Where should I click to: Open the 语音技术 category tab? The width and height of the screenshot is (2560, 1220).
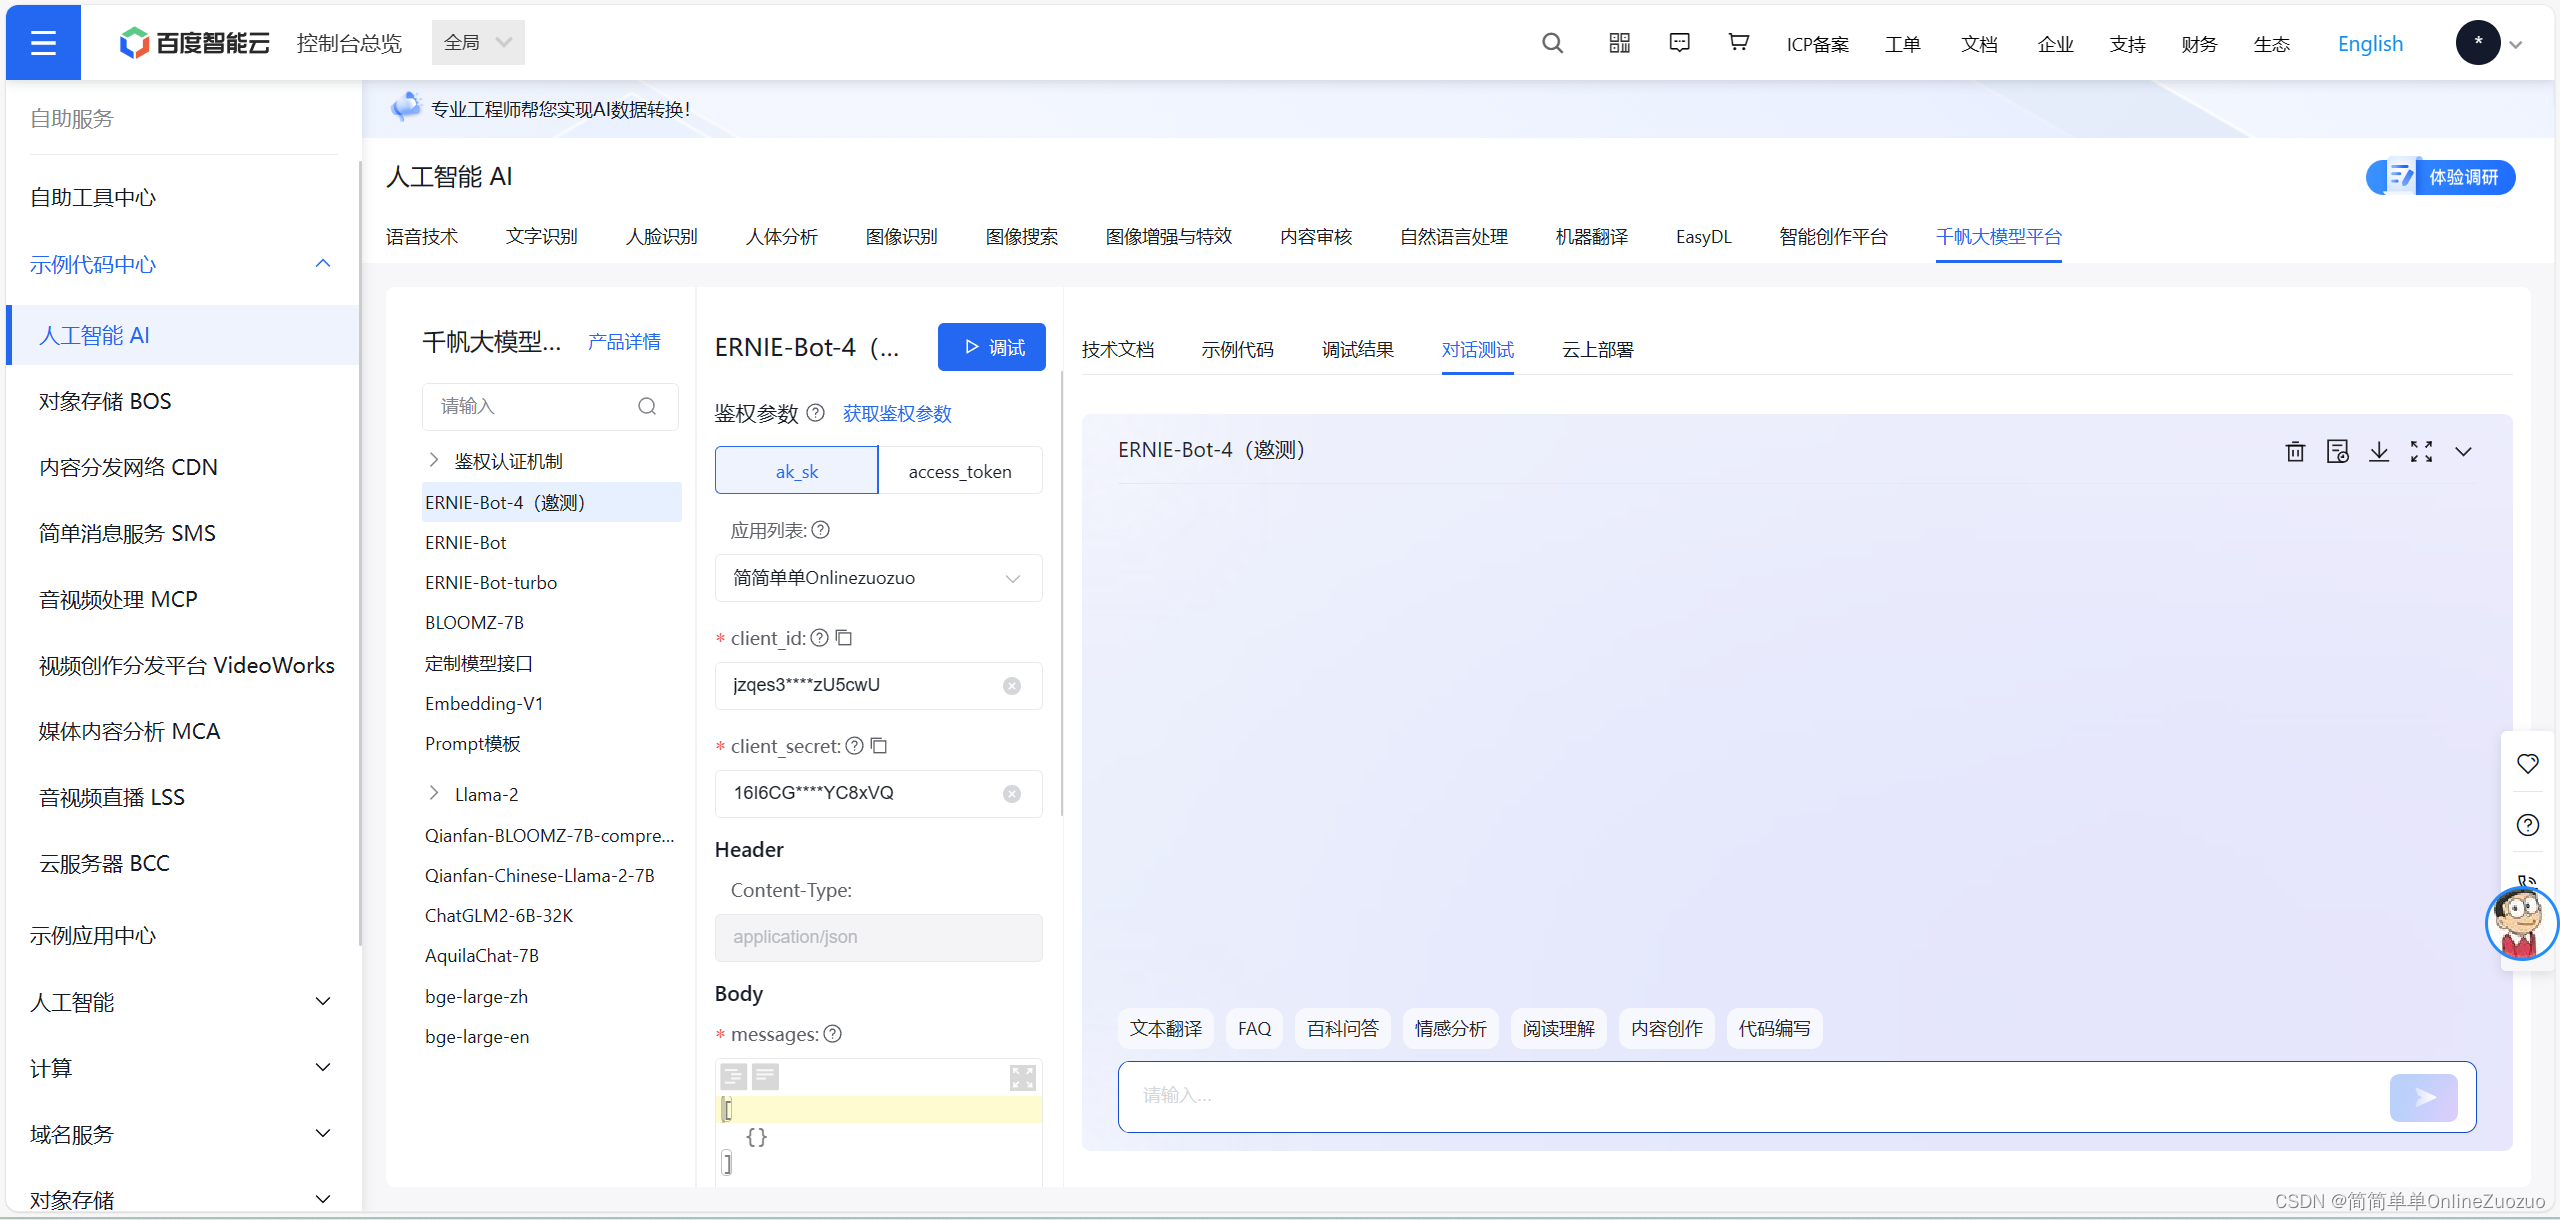[422, 237]
